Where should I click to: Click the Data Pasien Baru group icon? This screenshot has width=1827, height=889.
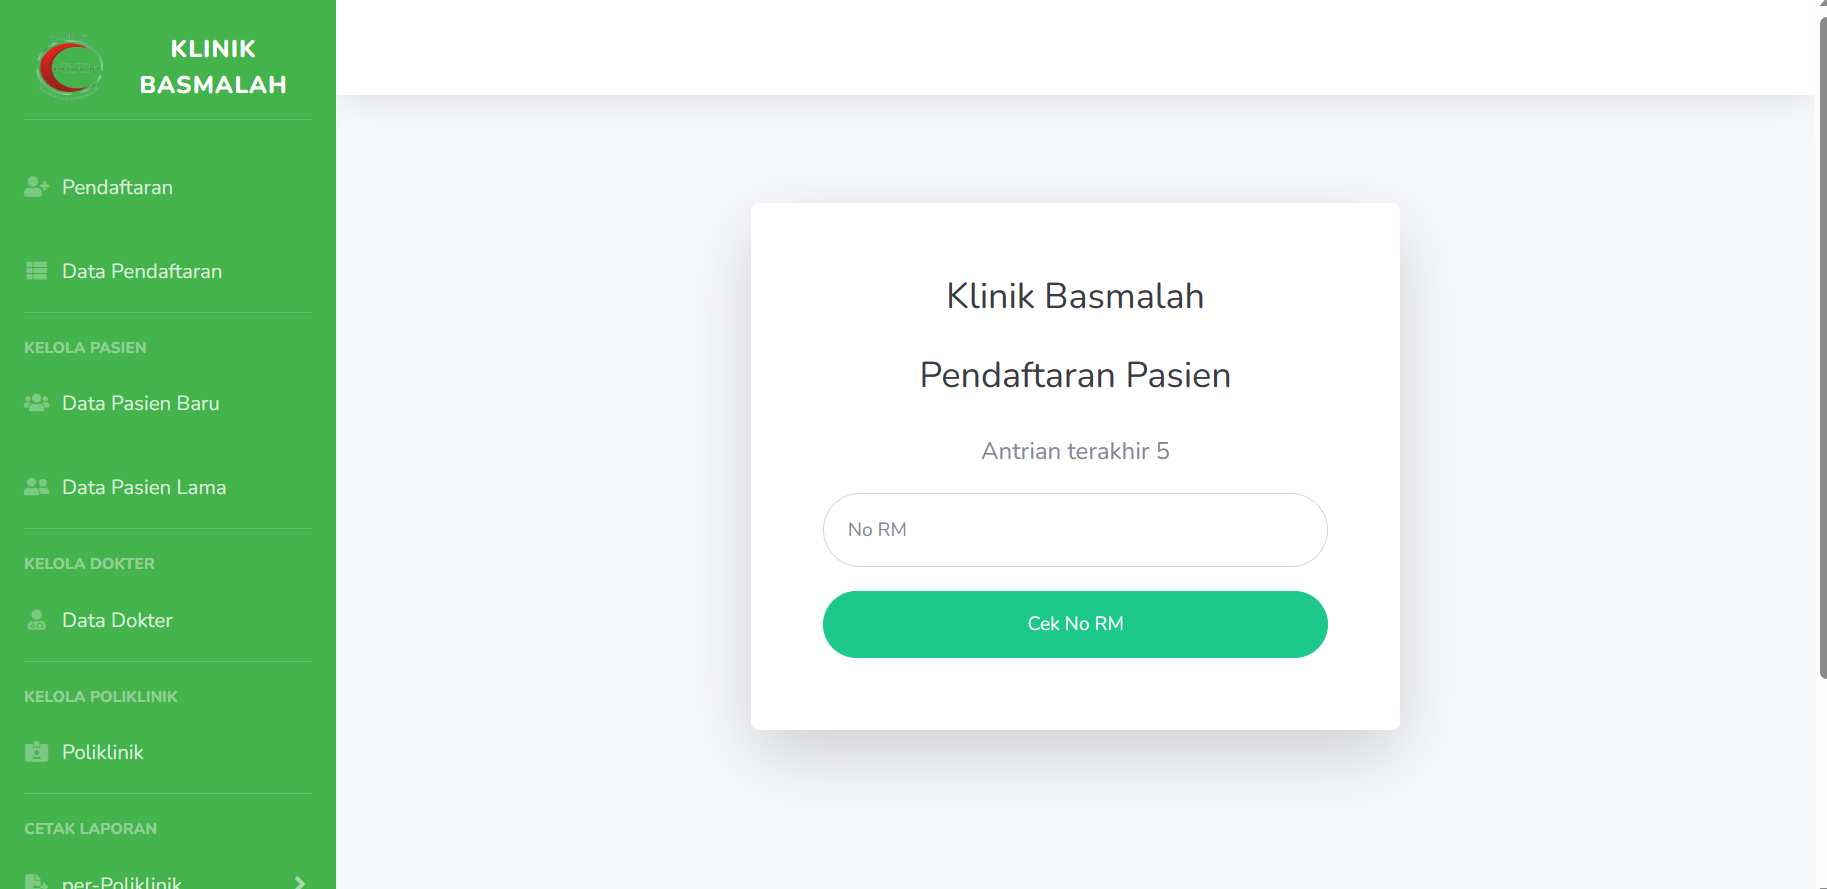point(37,403)
